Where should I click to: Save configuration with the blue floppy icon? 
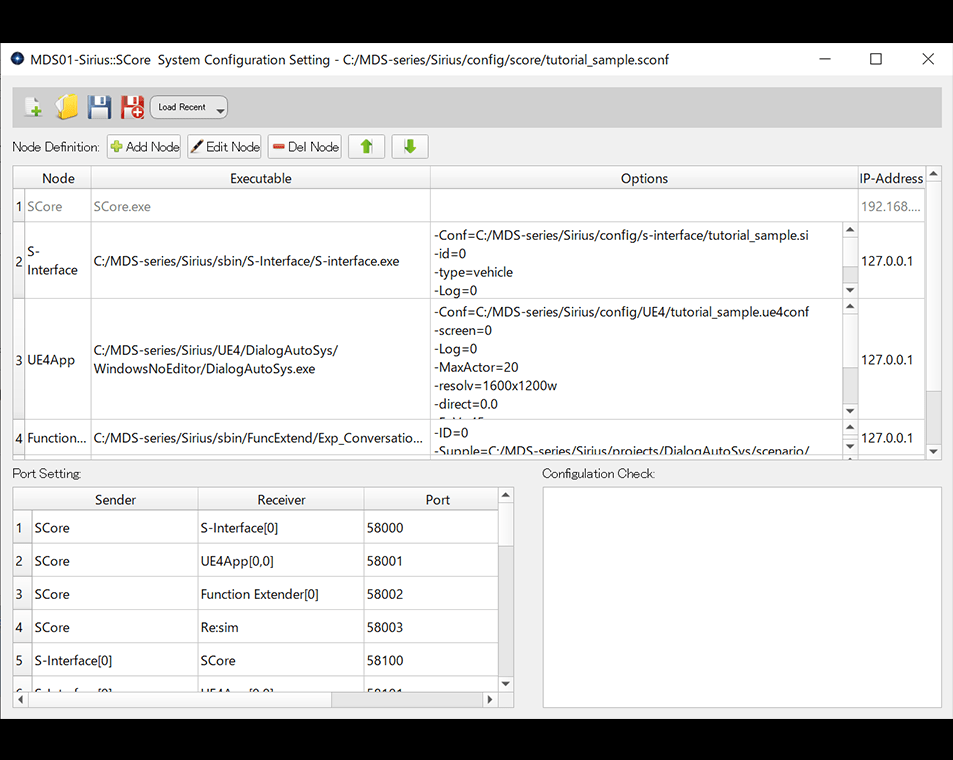click(x=99, y=107)
